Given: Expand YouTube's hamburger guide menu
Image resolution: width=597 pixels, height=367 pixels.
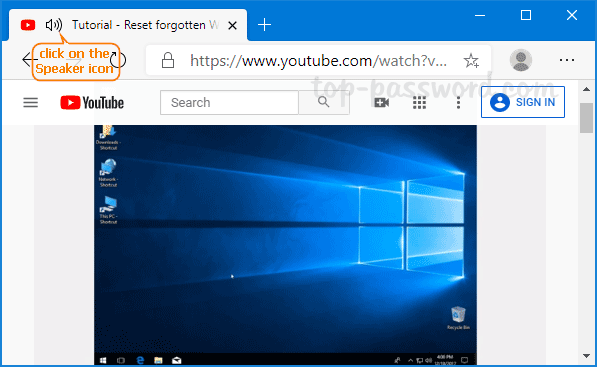Looking at the screenshot, I should pyautogui.click(x=30, y=103).
